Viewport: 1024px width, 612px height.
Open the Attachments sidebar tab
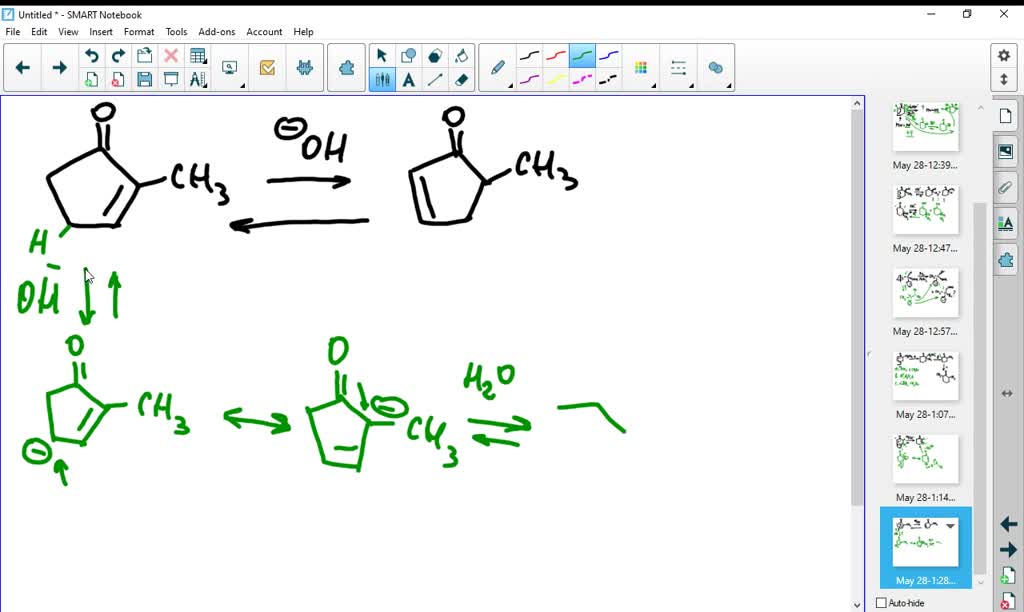pos(1004,188)
